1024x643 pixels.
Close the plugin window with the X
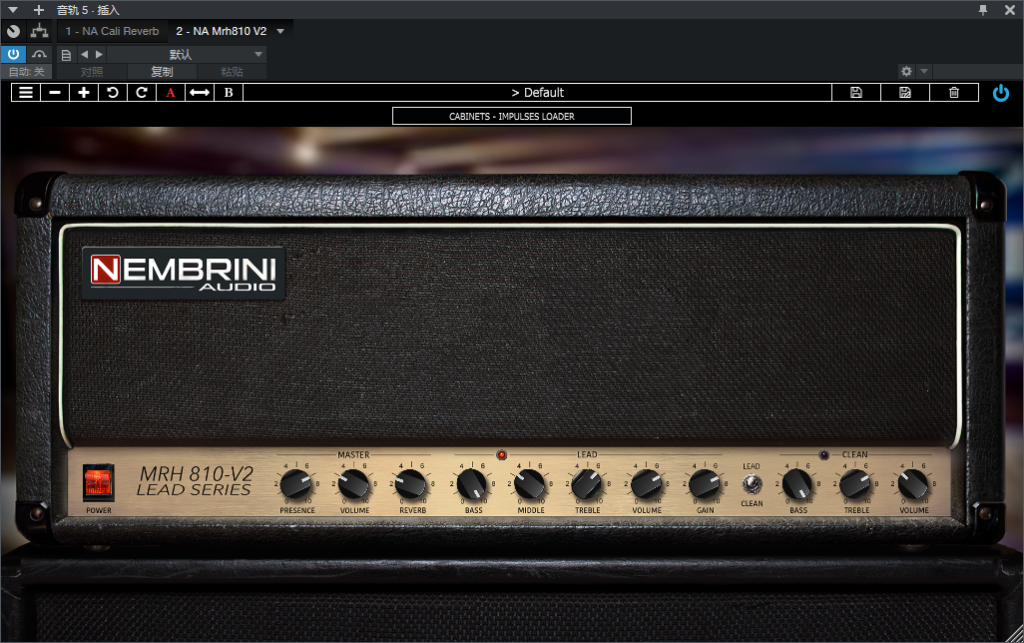click(1010, 10)
